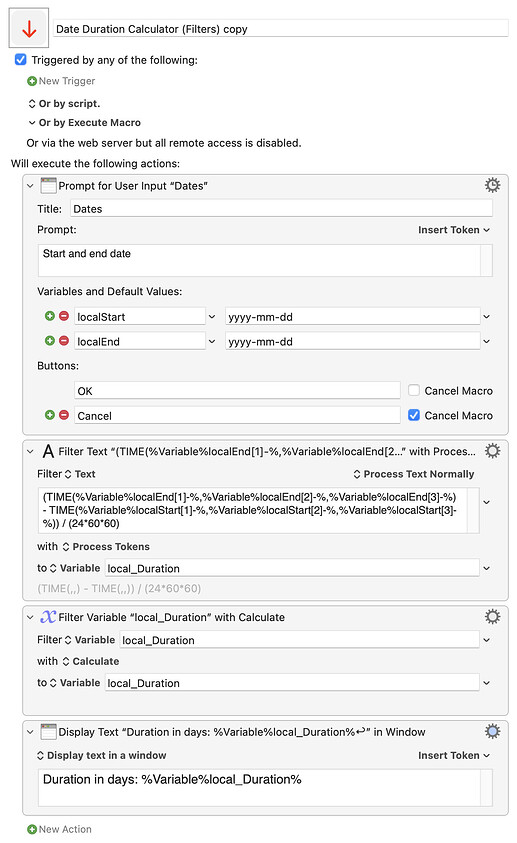The image size is (517, 843).
Task: Edit the localEnd variable name field
Action: (x=140, y=341)
